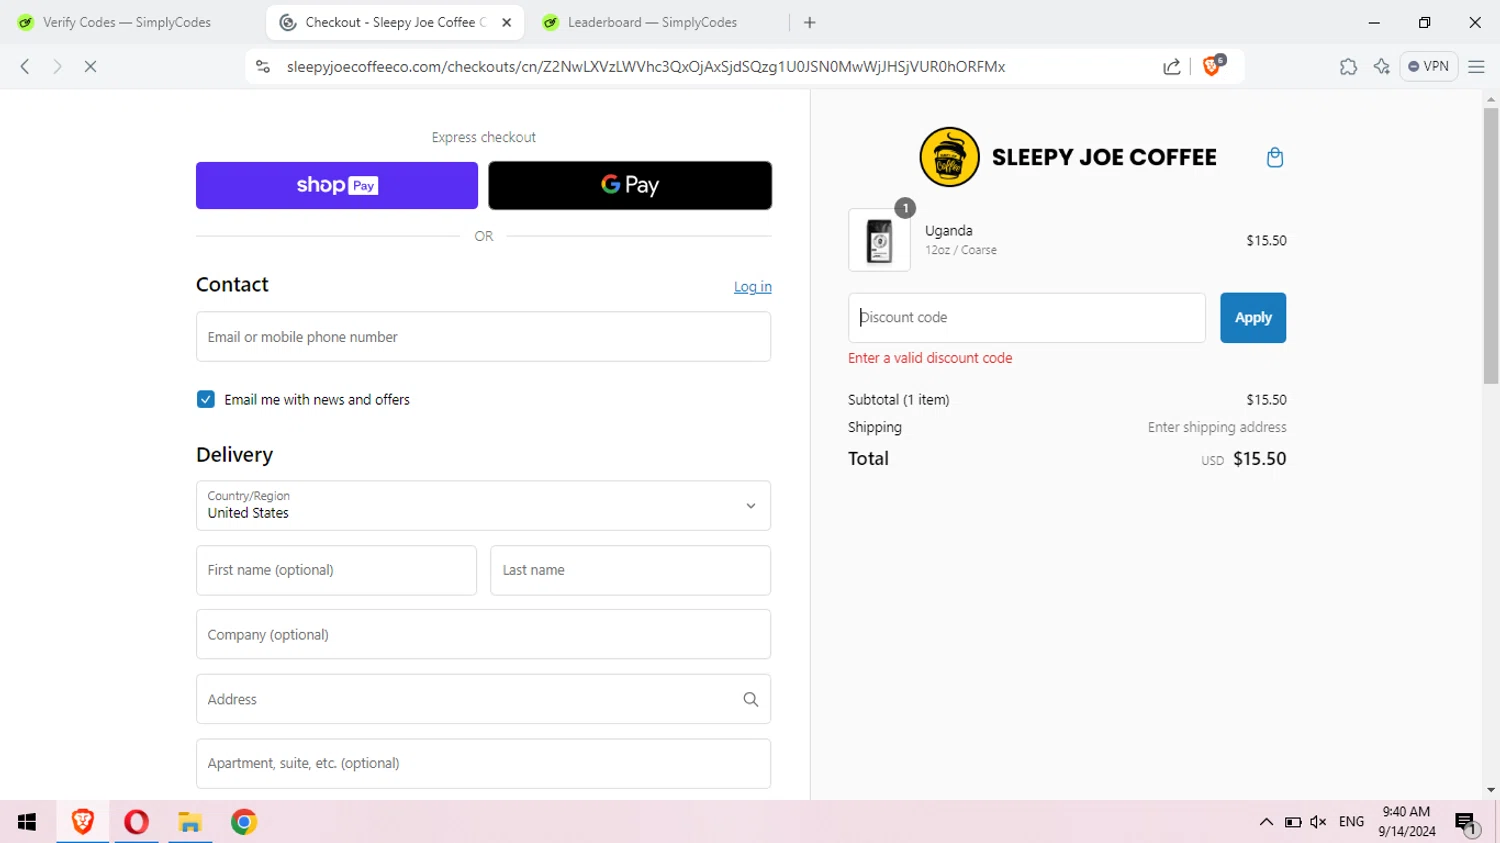The height and width of the screenshot is (843, 1500).
Task: Click the ENG language indicator
Action: click(1351, 822)
